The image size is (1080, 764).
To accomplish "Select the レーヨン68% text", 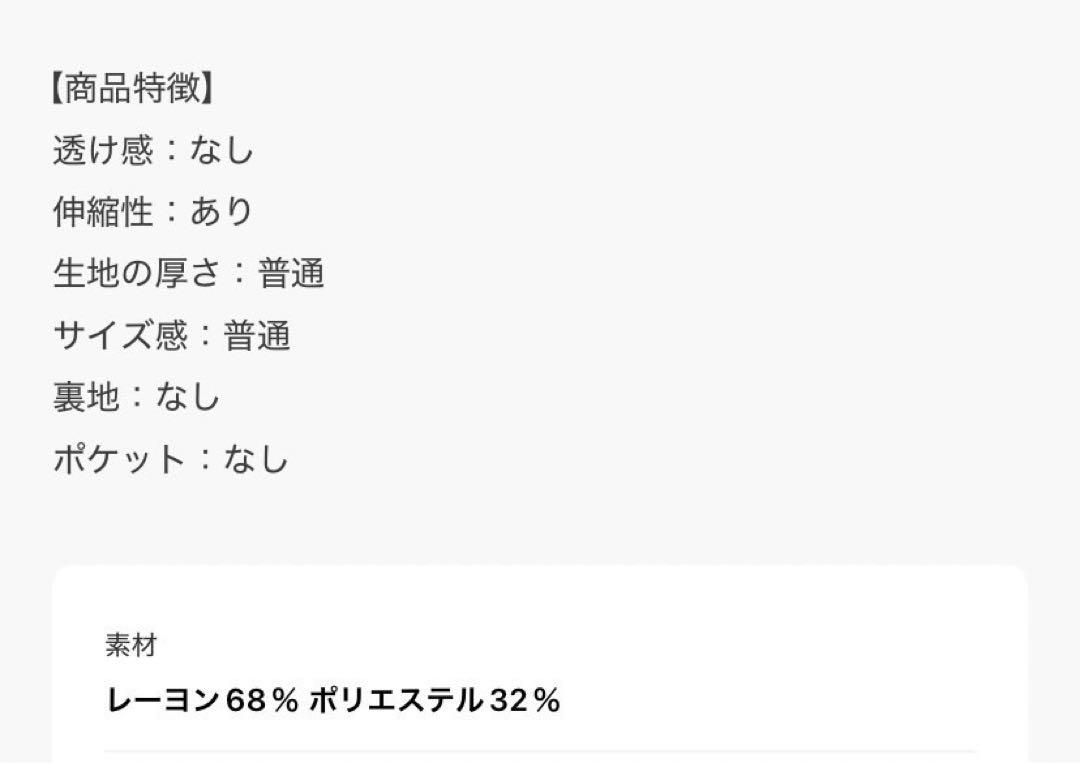I will point(202,701).
